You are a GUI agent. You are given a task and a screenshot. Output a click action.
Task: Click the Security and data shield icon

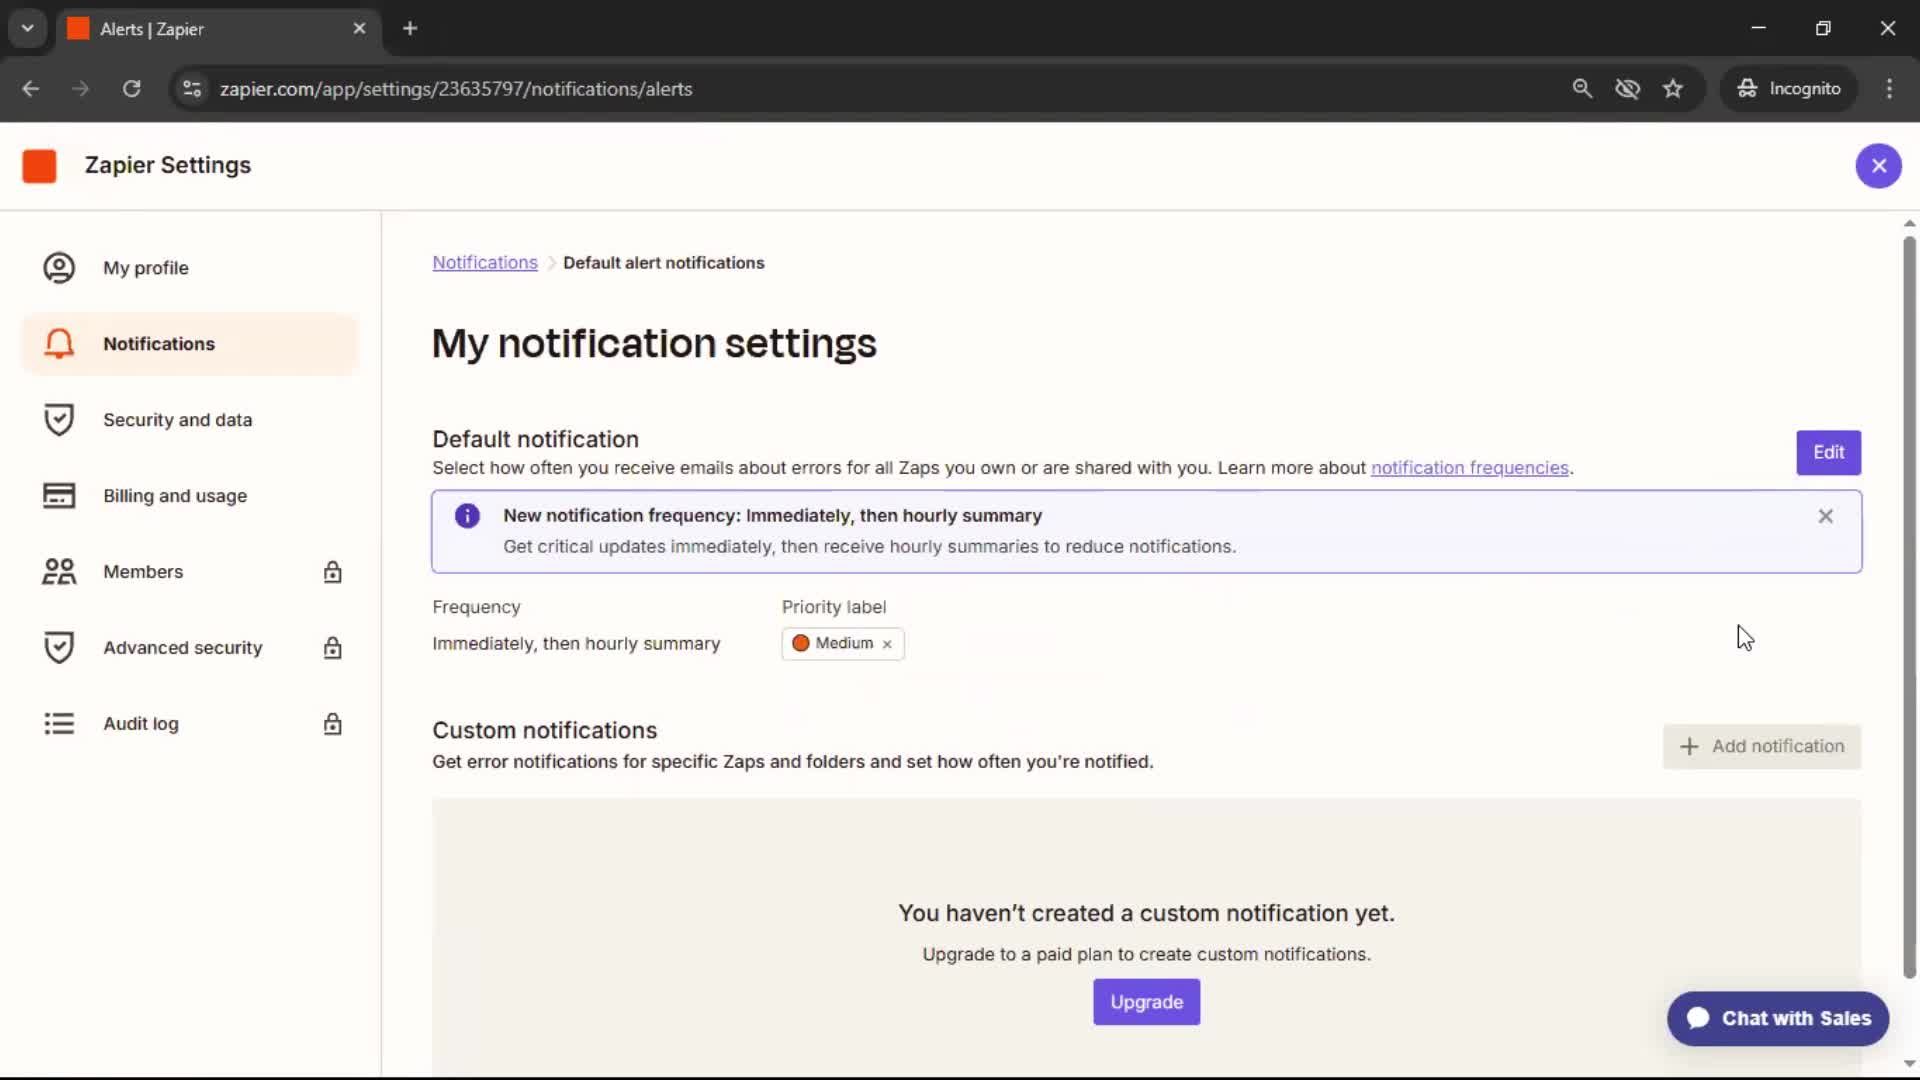pyautogui.click(x=59, y=420)
